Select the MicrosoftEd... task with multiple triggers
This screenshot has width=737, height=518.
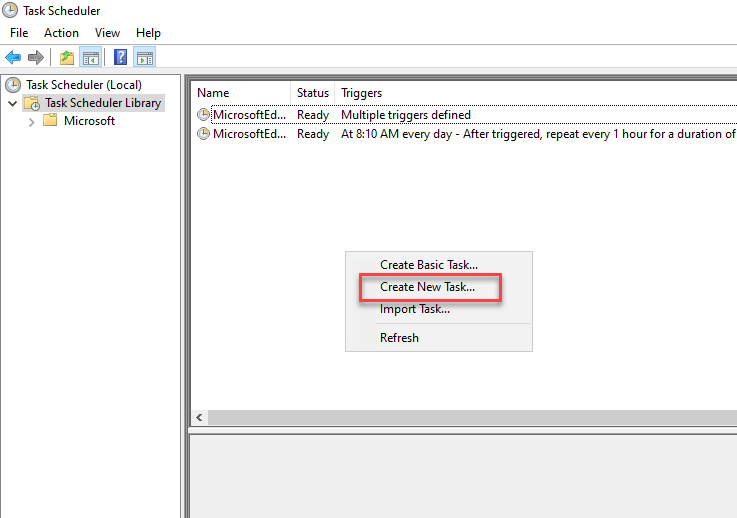(249, 115)
